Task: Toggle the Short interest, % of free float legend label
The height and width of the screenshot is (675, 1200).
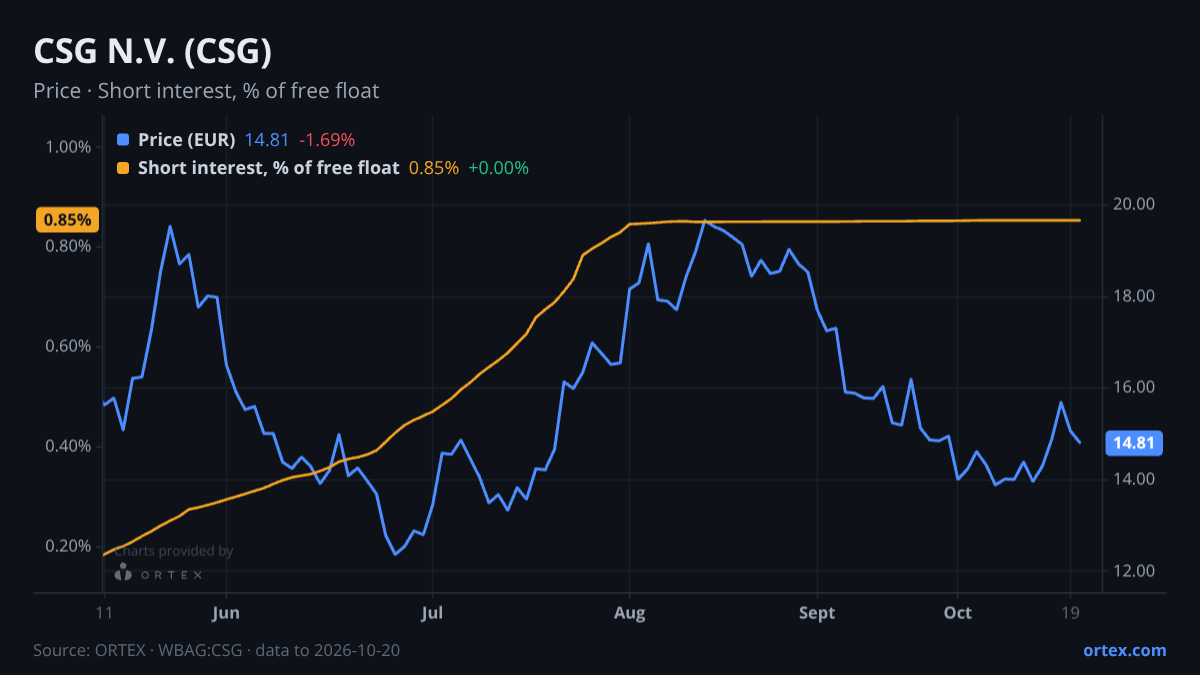Action: tap(268, 168)
